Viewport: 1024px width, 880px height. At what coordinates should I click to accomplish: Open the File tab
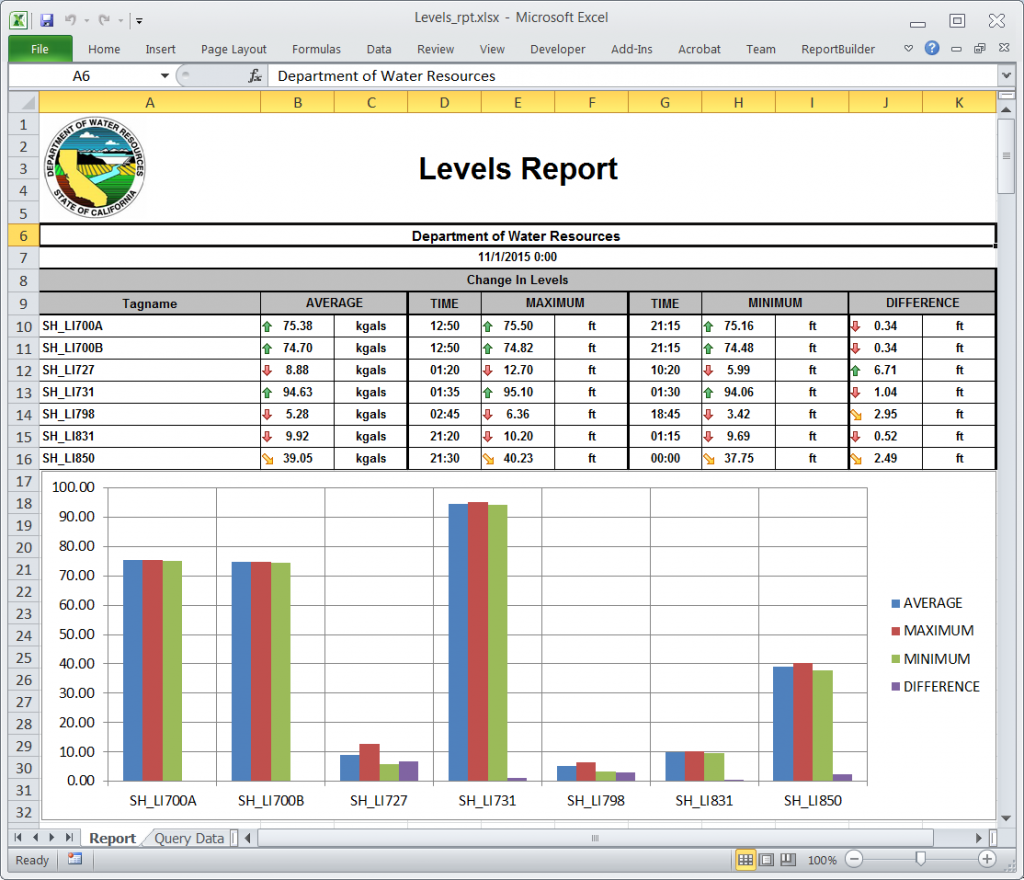[39, 47]
